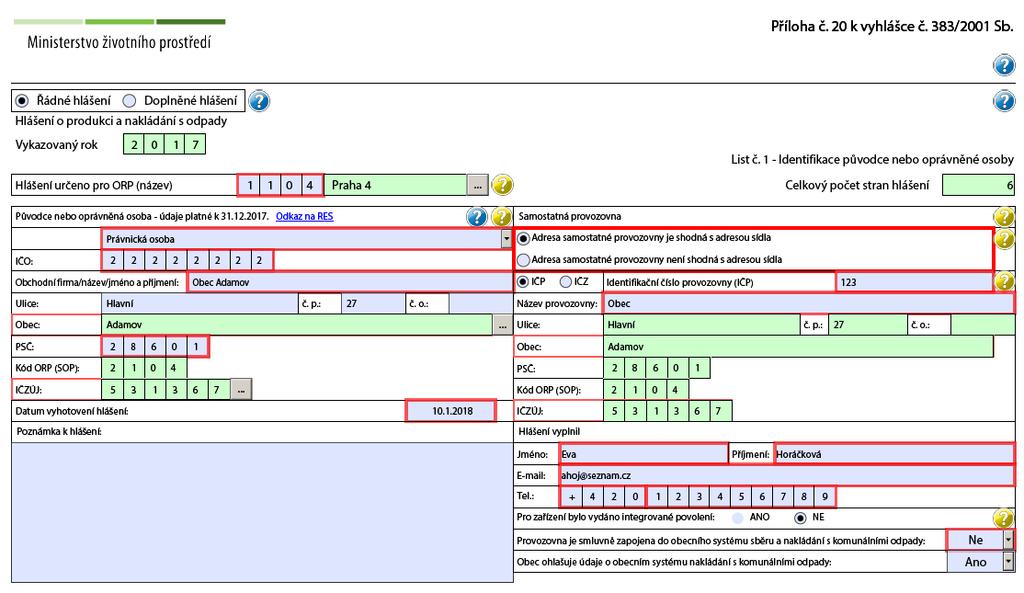Select the Řádné hlášení radio button
This screenshot has width=1024, height=593.
(x=22, y=101)
